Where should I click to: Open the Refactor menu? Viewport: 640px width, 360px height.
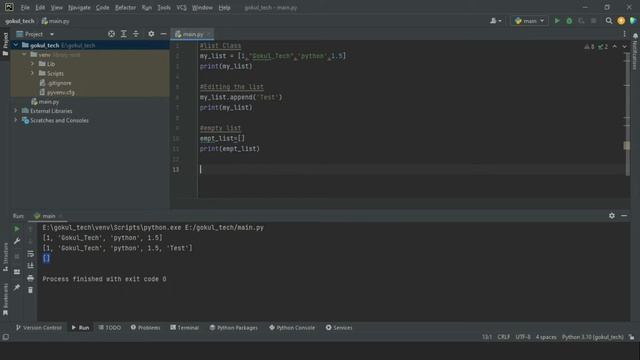click(x=125, y=7)
